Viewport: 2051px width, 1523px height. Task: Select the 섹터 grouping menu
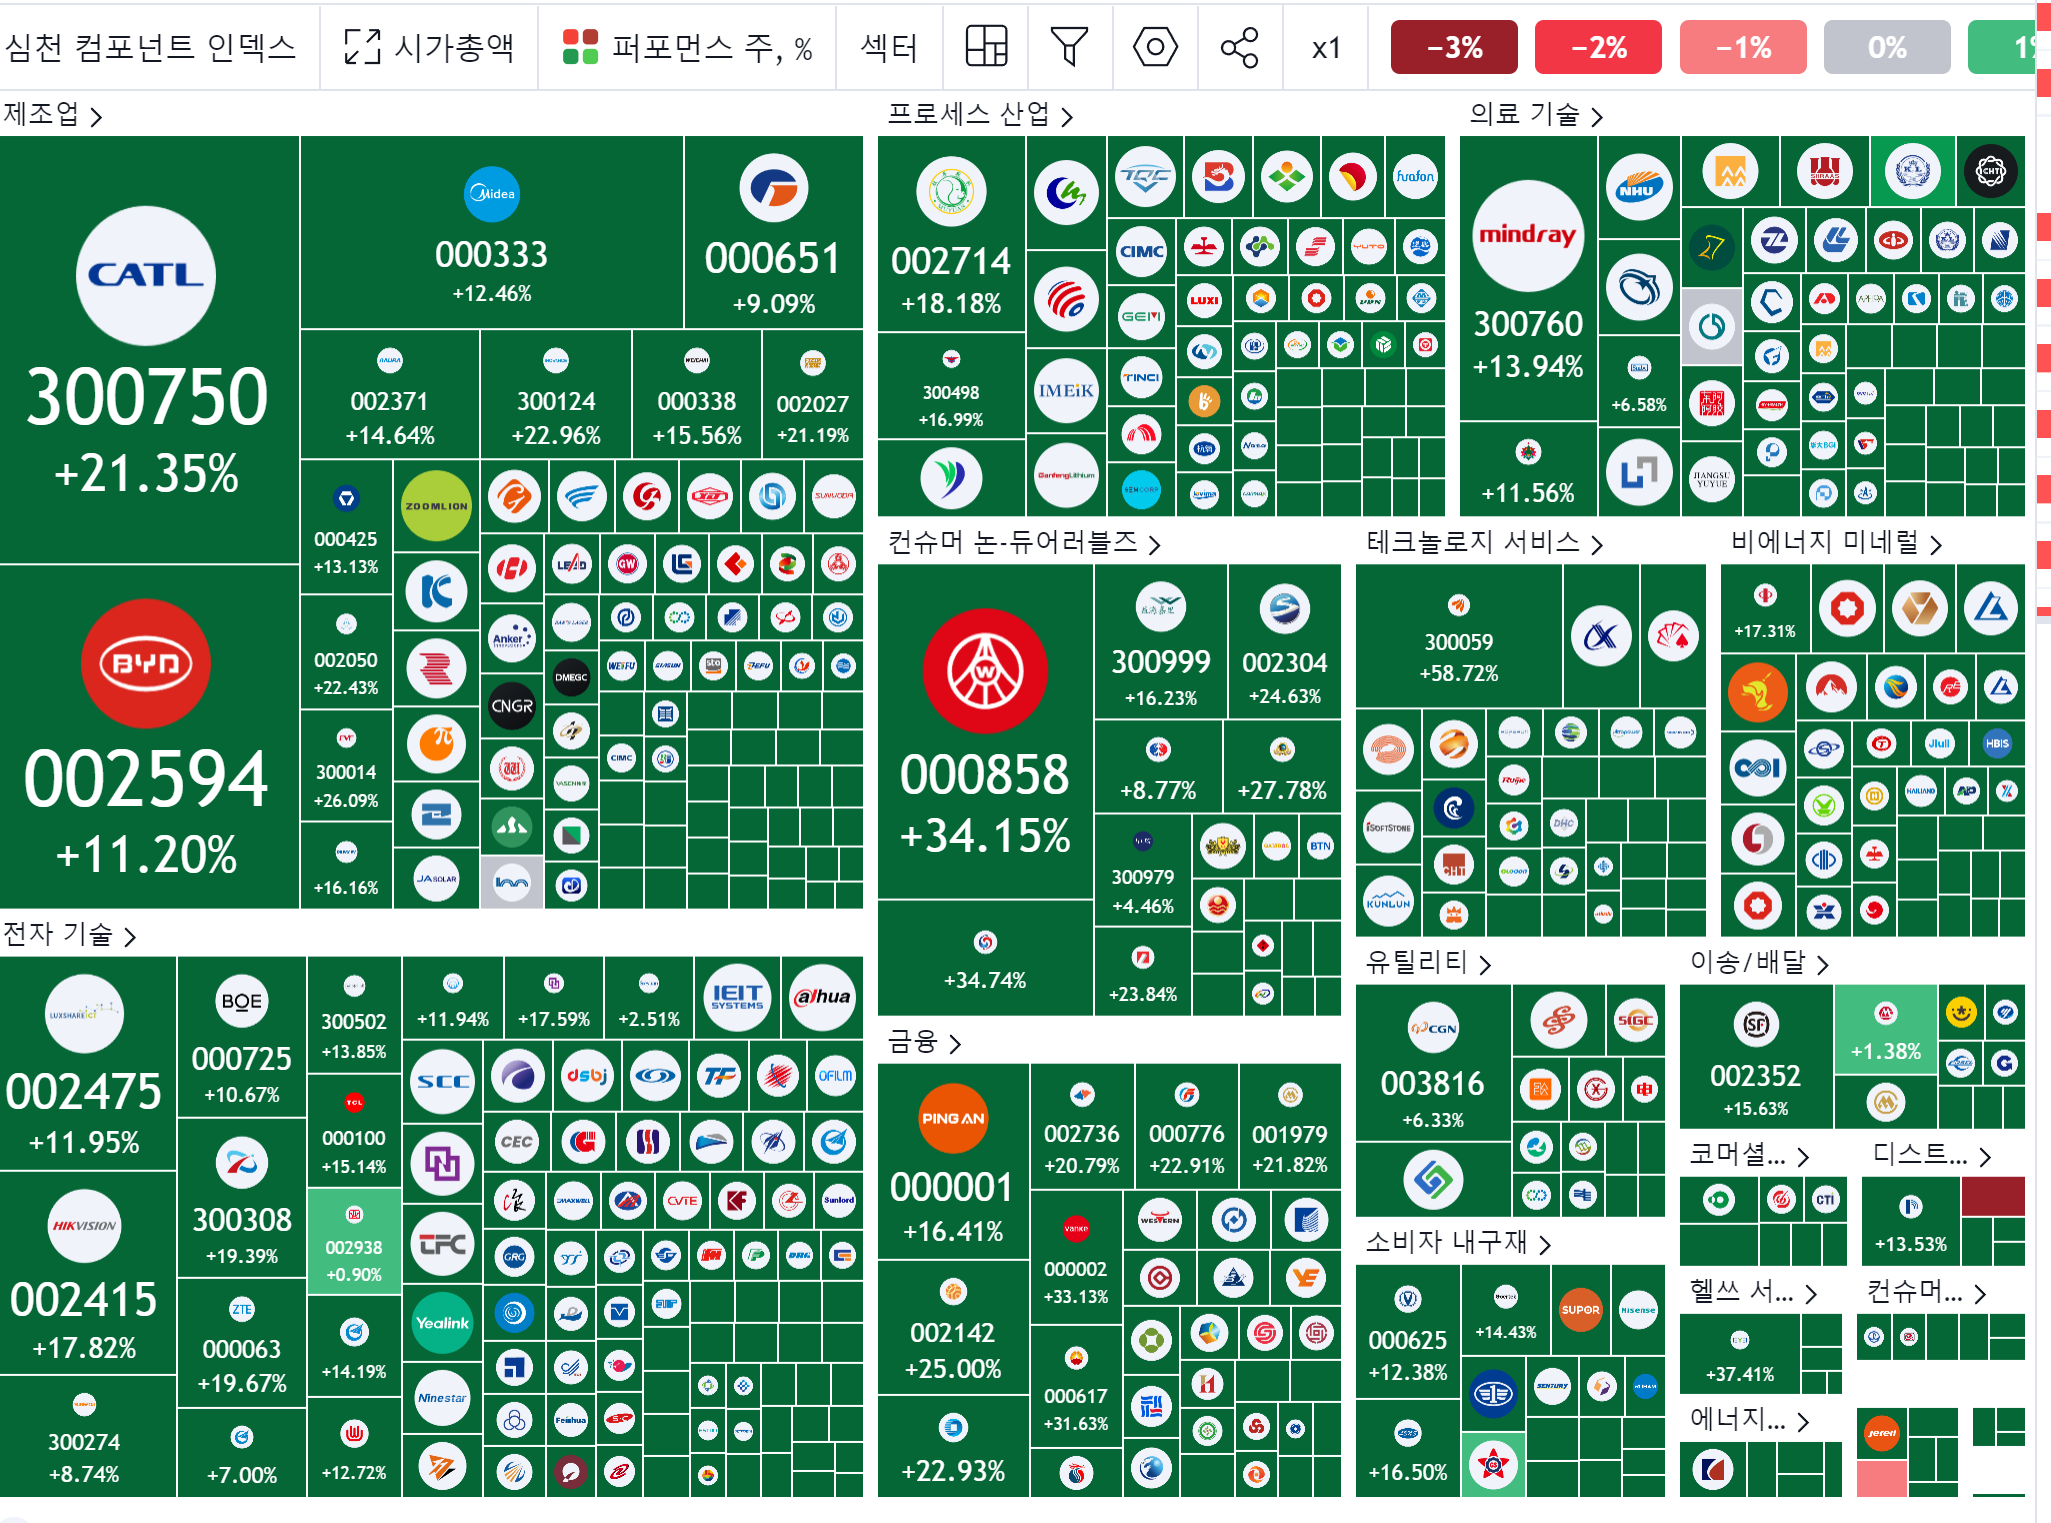888,47
